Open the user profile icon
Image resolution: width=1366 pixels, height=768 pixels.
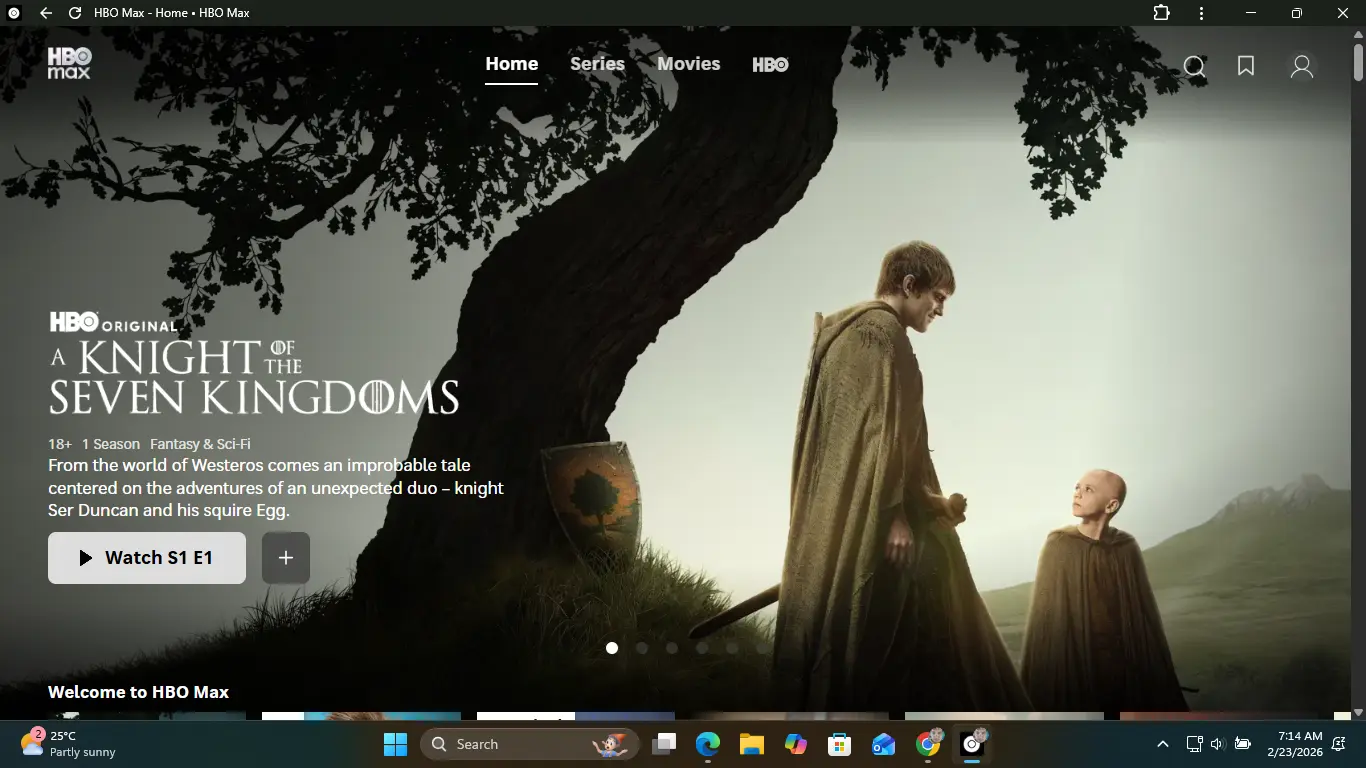click(1301, 67)
